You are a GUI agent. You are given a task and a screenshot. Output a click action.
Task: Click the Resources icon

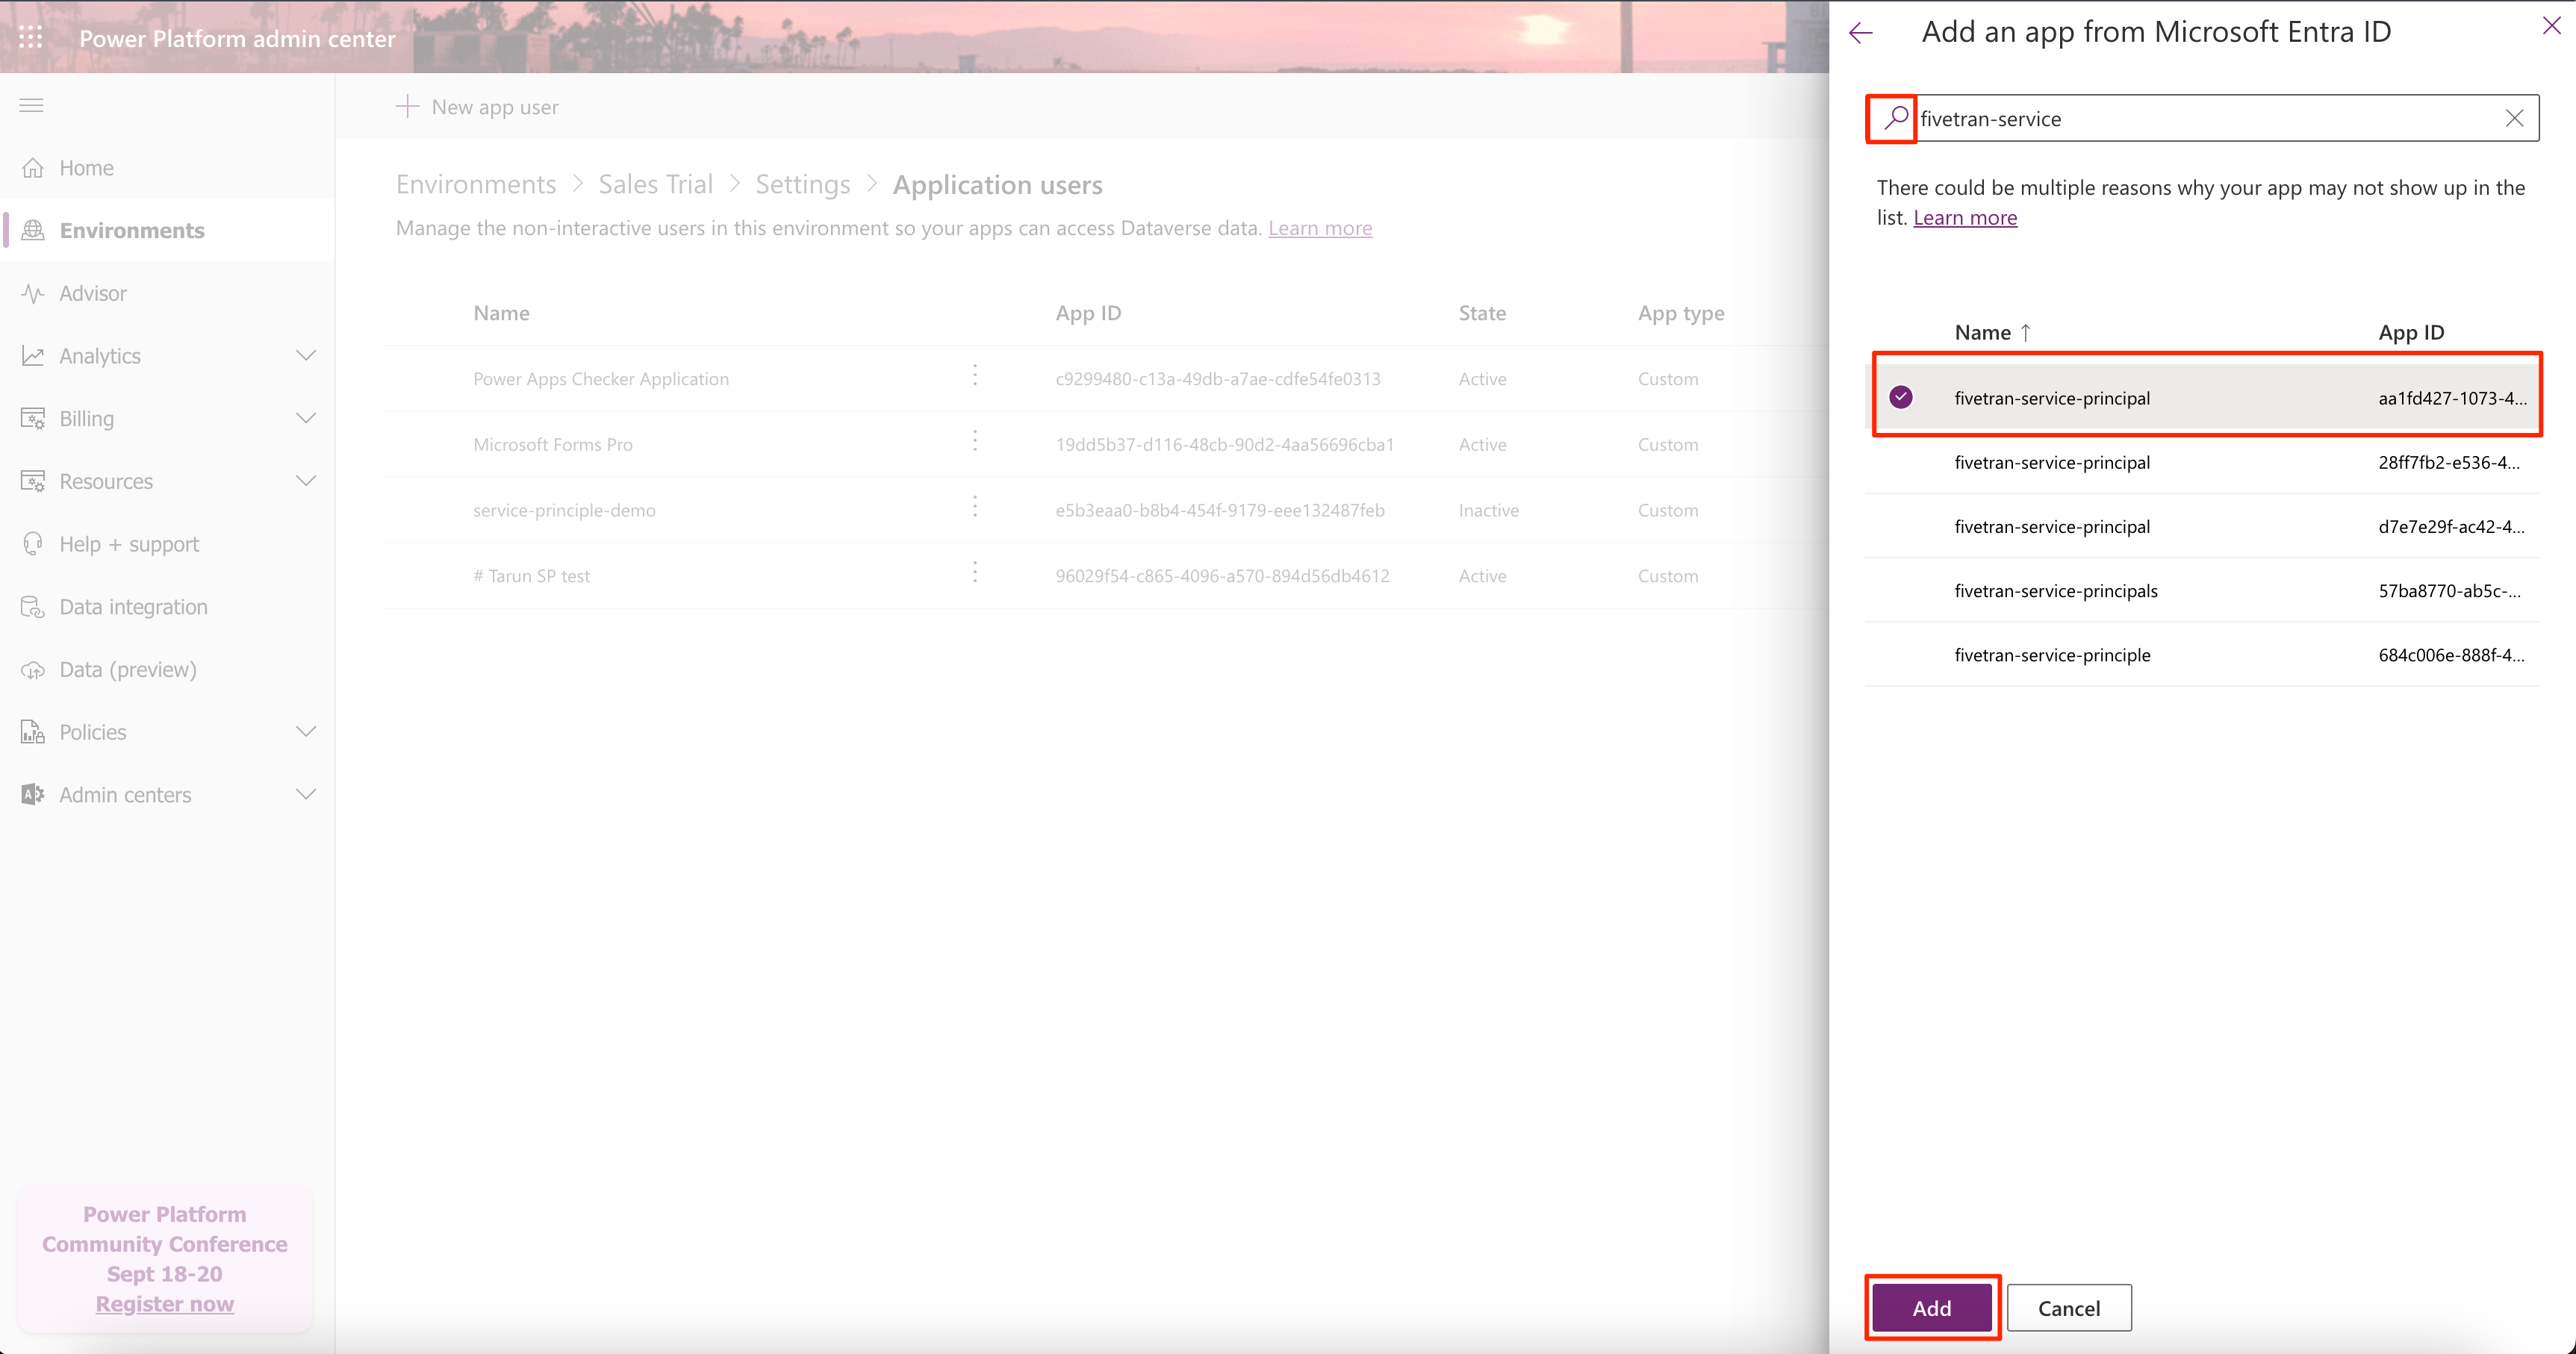pyautogui.click(x=33, y=481)
